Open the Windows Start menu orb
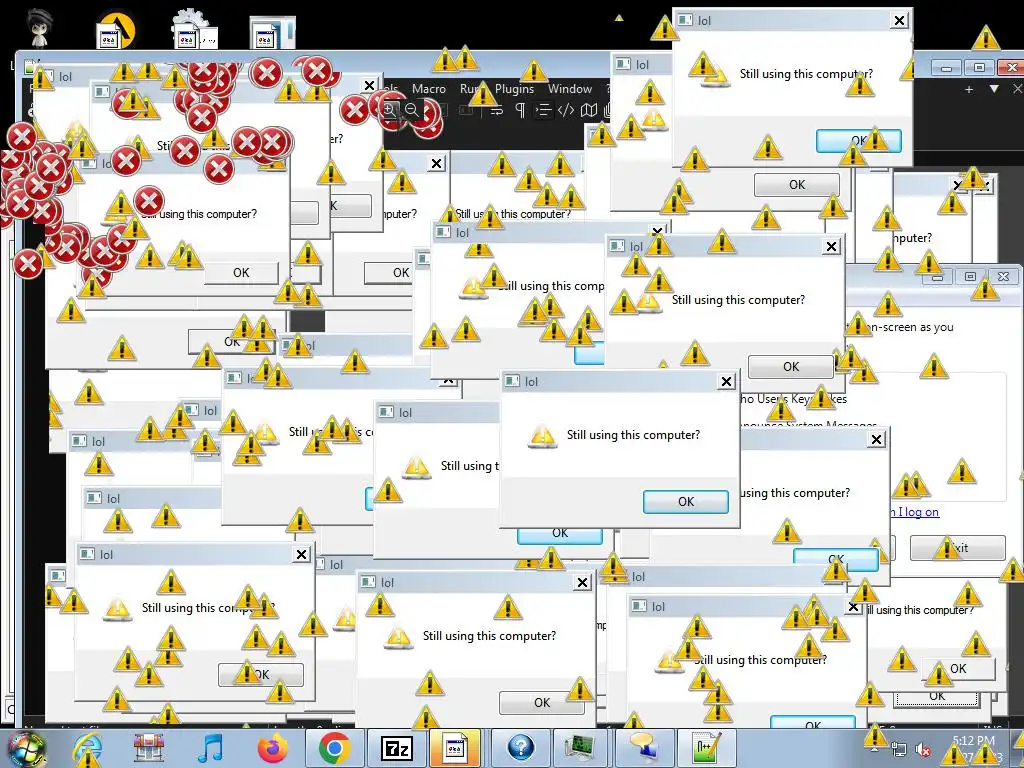Screen dimensions: 1024x768 pyautogui.click(x=27, y=748)
